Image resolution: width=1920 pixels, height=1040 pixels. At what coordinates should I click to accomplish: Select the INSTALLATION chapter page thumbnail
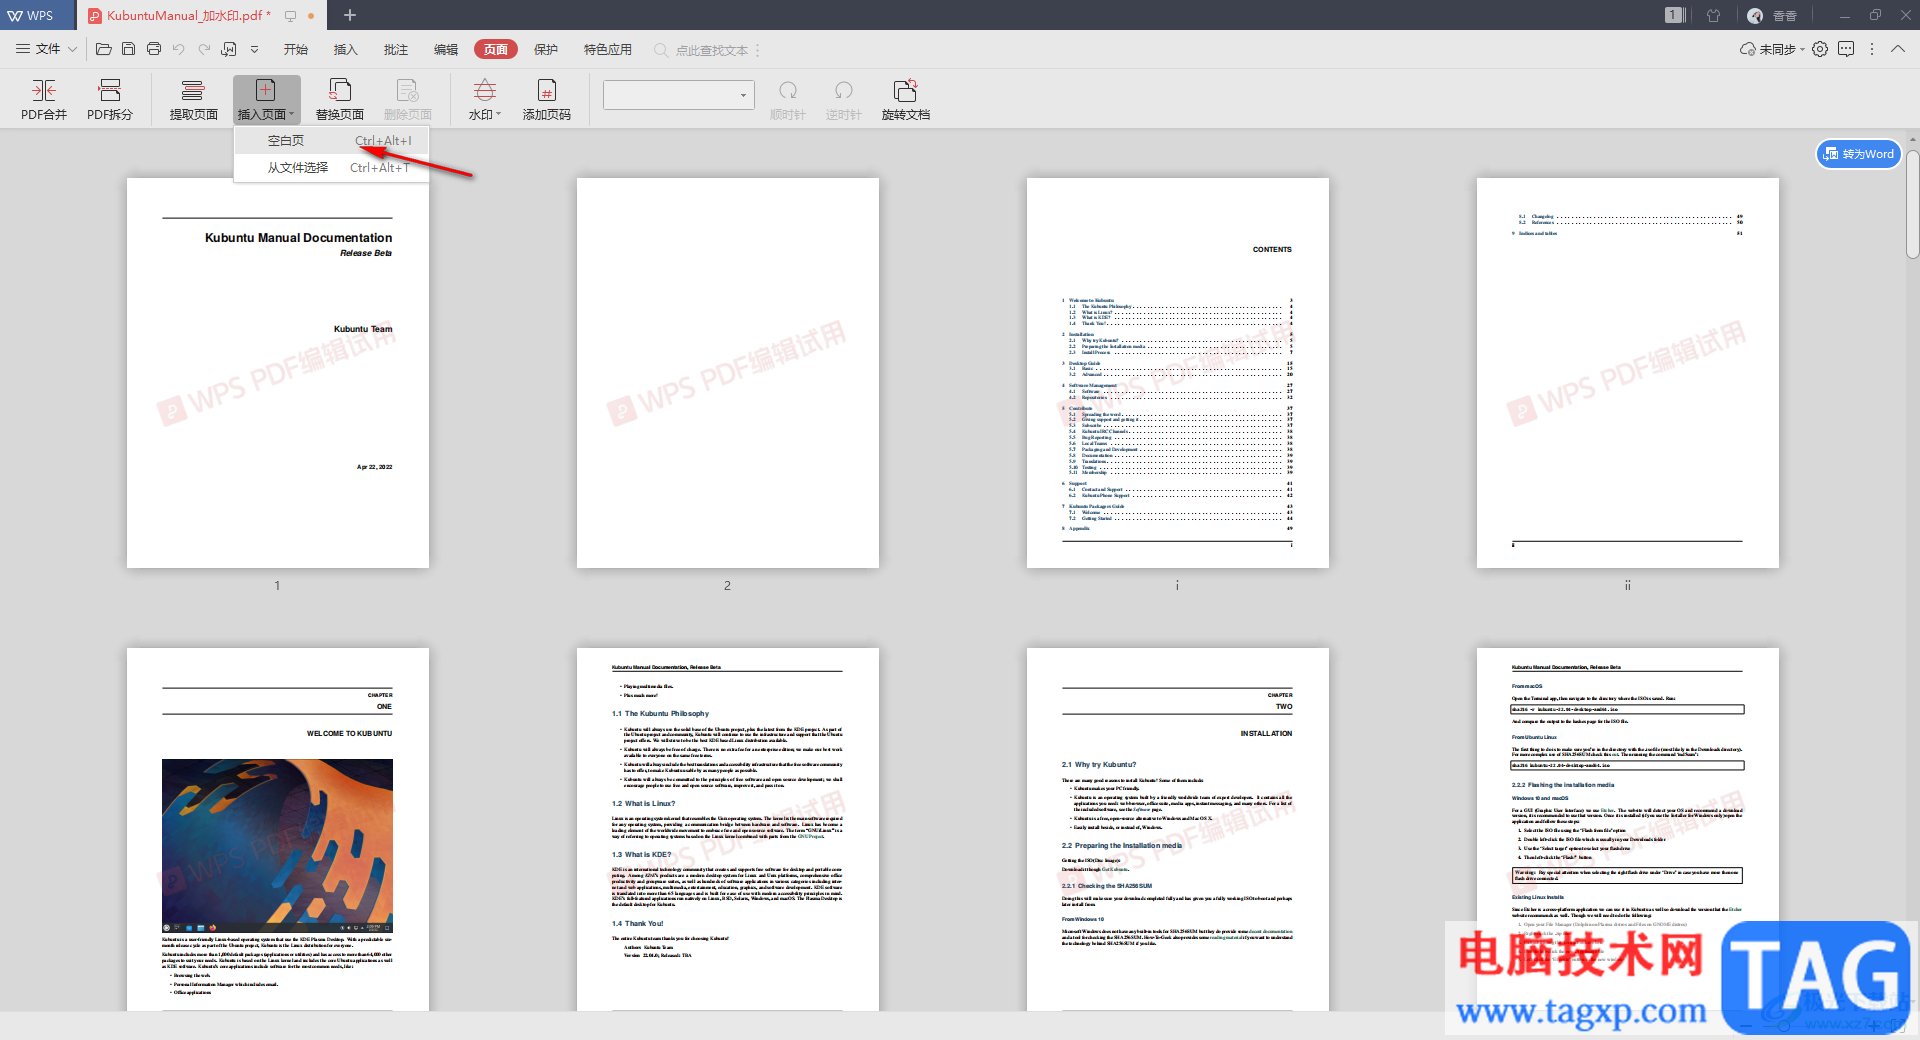click(1178, 829)
